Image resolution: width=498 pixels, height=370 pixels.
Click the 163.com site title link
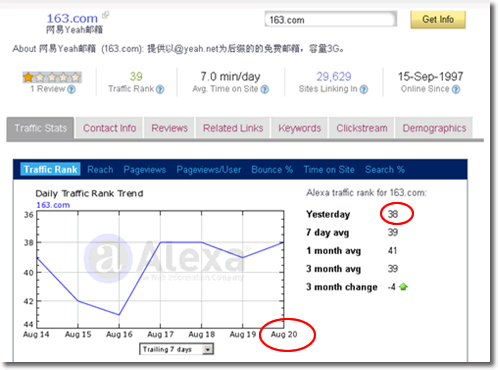pos(72,18)
